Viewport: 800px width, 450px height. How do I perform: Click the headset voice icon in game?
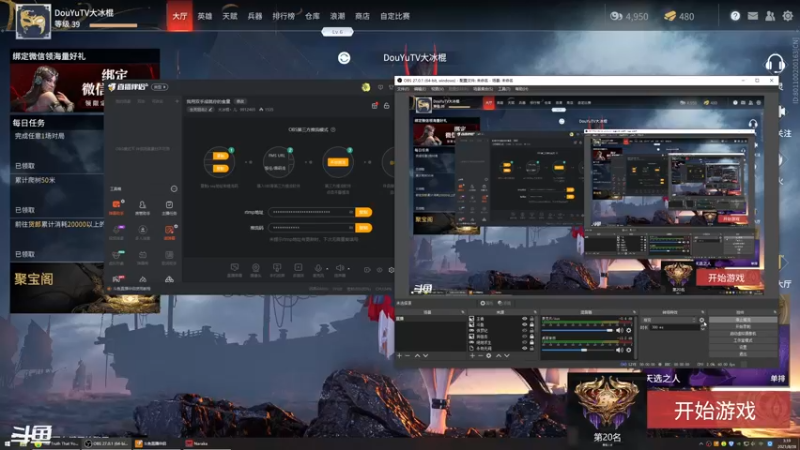click(774, 64)
